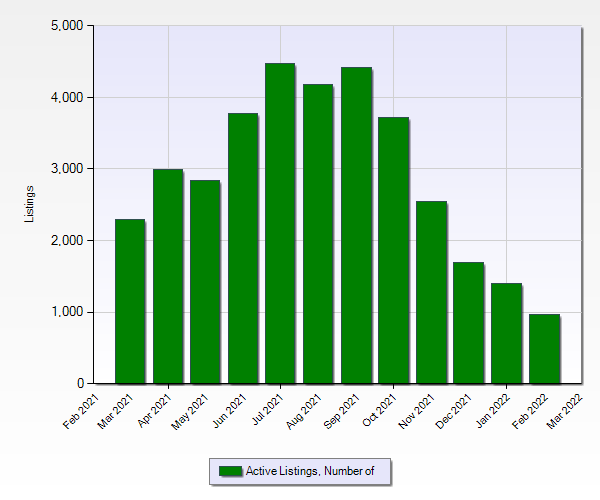Image resolution: width=600 pixels, height=500 pixels.
Task: Click the 5,000 y-axis tick label
Action: pos(67,26)
